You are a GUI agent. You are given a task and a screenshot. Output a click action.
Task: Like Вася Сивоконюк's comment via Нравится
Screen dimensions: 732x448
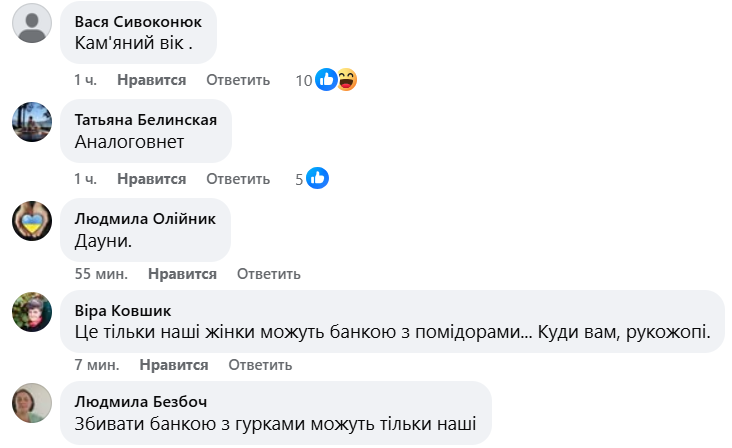pos(151,80)
